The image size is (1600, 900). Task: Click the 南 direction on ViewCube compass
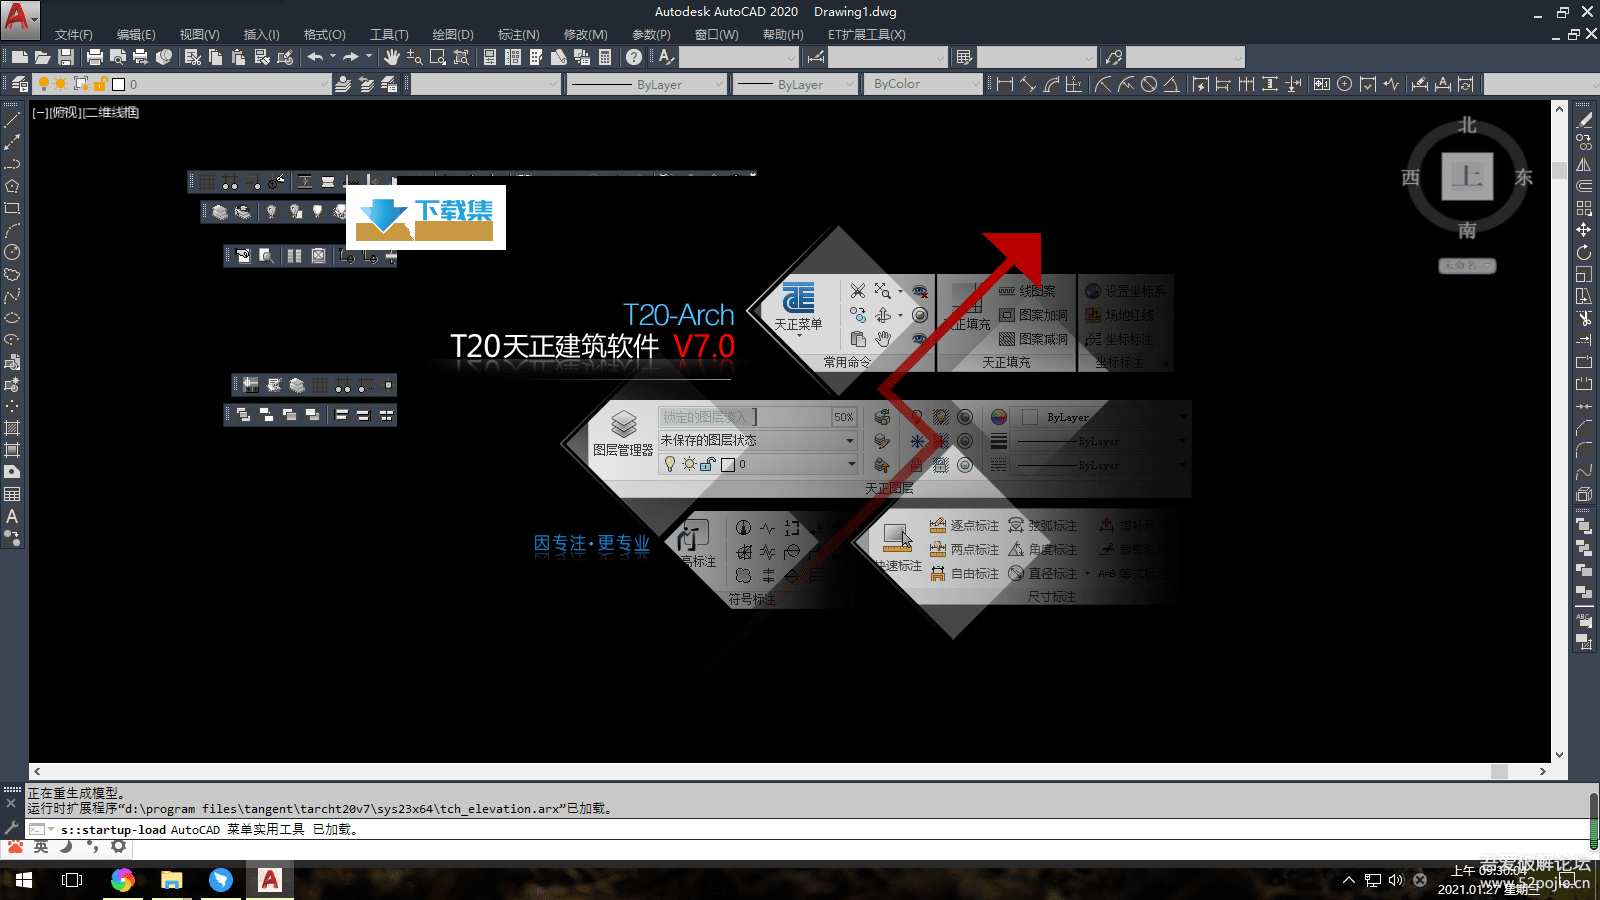click(x=1467, y=230)
